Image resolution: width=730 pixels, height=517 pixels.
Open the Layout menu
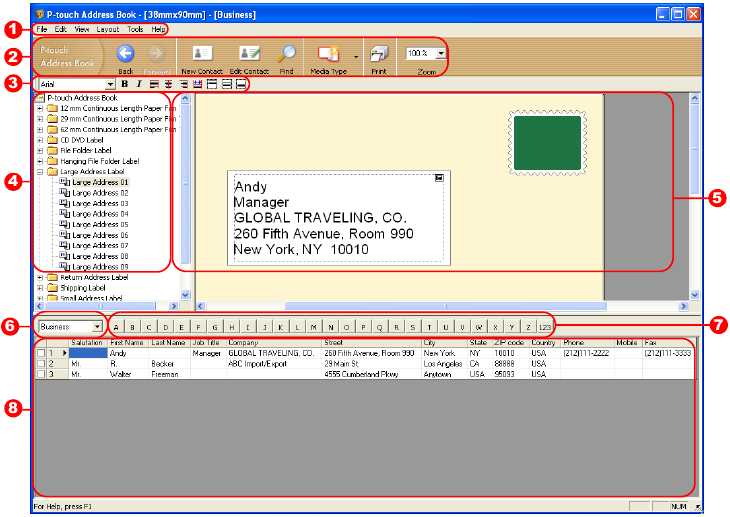tap(108, 29)
